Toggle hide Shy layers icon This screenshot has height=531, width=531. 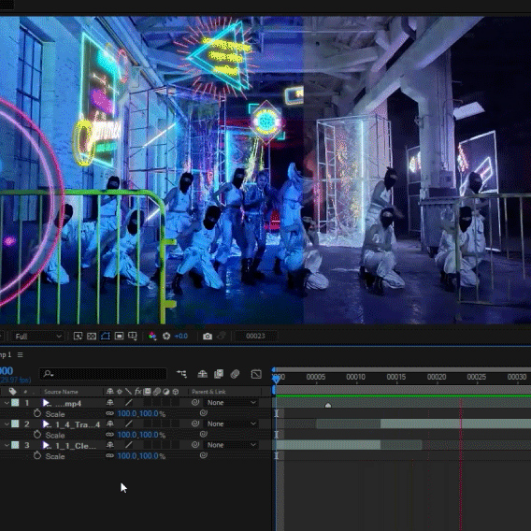202,374
